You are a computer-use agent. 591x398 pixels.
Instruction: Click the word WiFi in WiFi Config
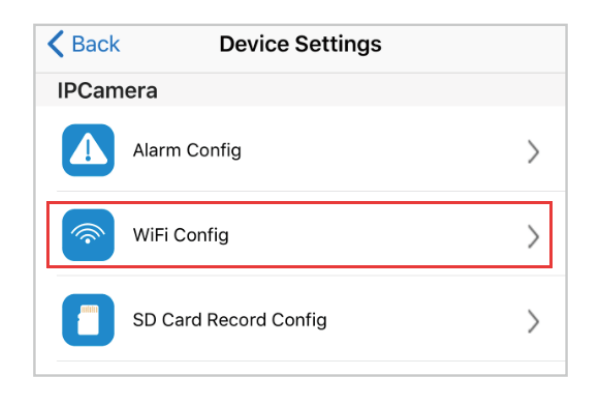(x=150, y=235)
